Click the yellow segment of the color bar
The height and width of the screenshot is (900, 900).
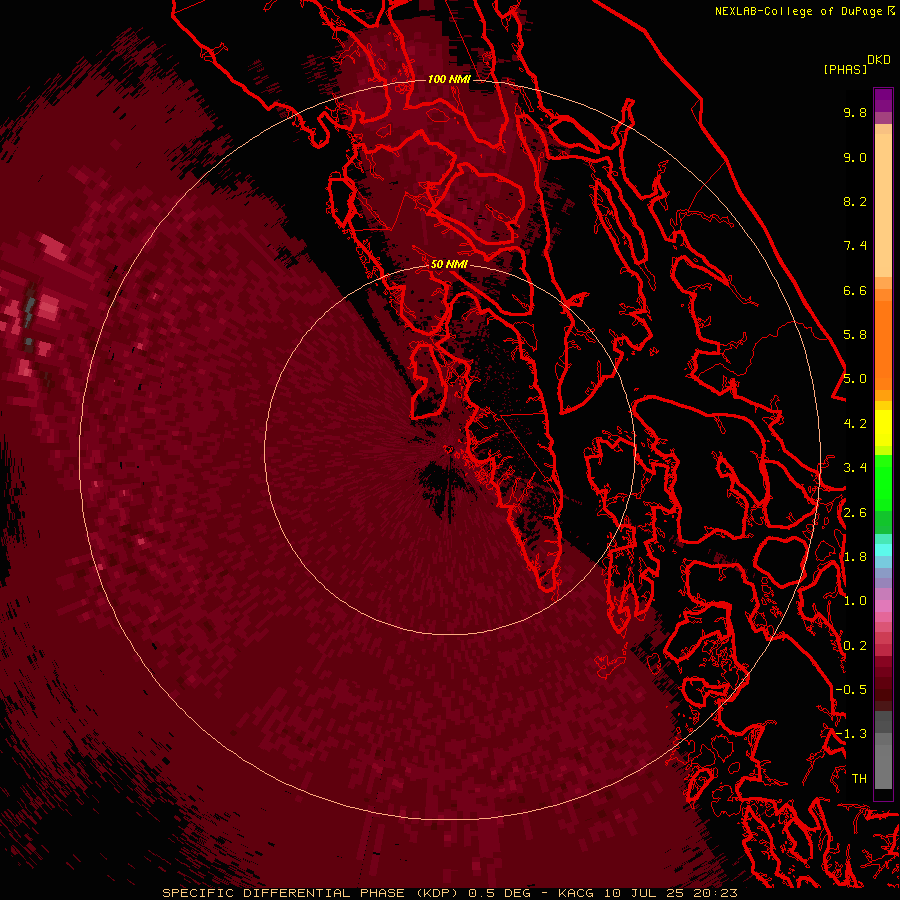pyautogui.click(x=883, y=428)
